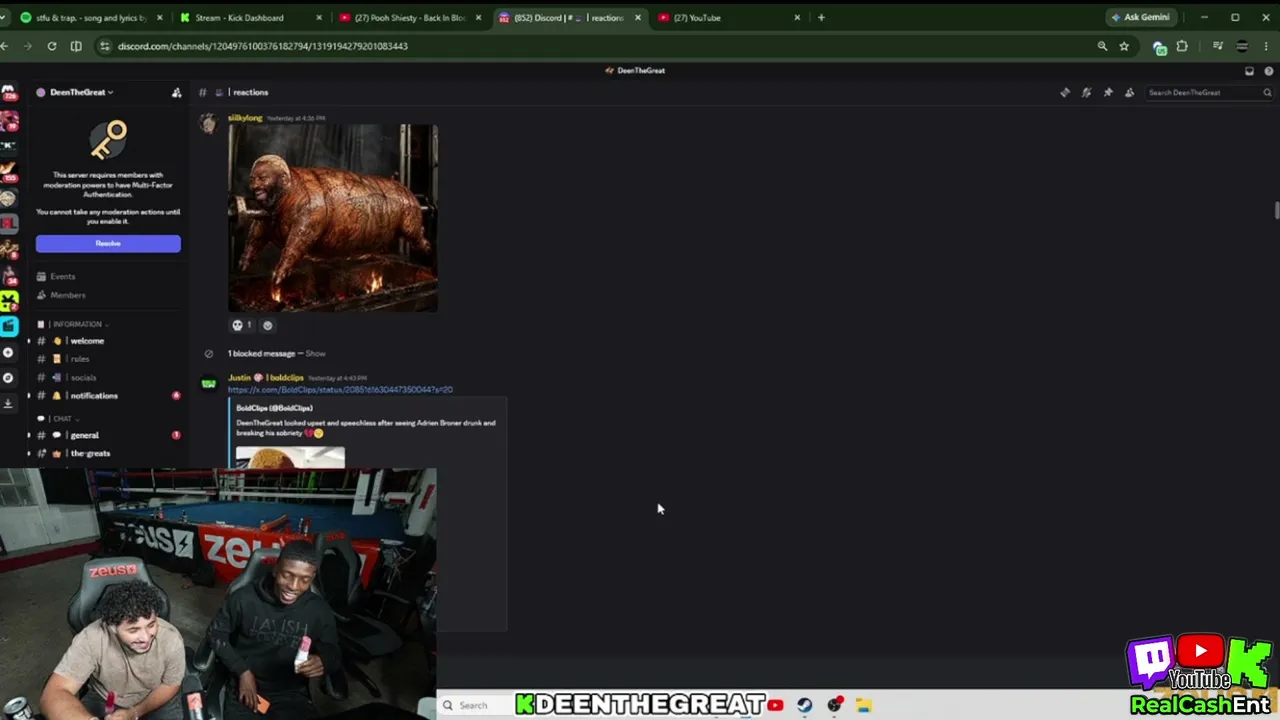1280x720 pixels.
Task: Open the add reaction smiley under the image
Action: (267, 325)
